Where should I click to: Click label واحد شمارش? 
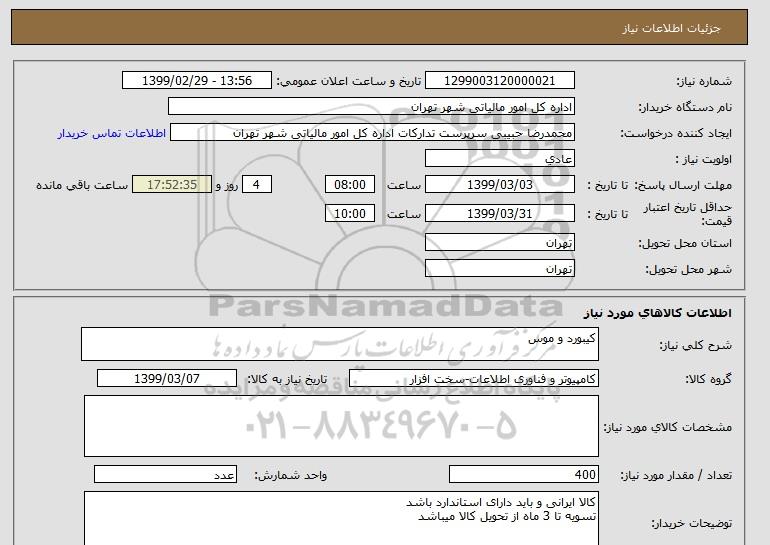pyautogui.click(x=291, y=475)
